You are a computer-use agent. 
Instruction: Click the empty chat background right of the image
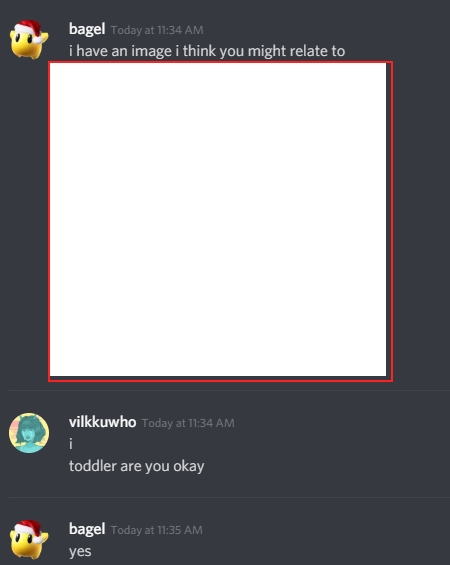click(x=422, y=221)
